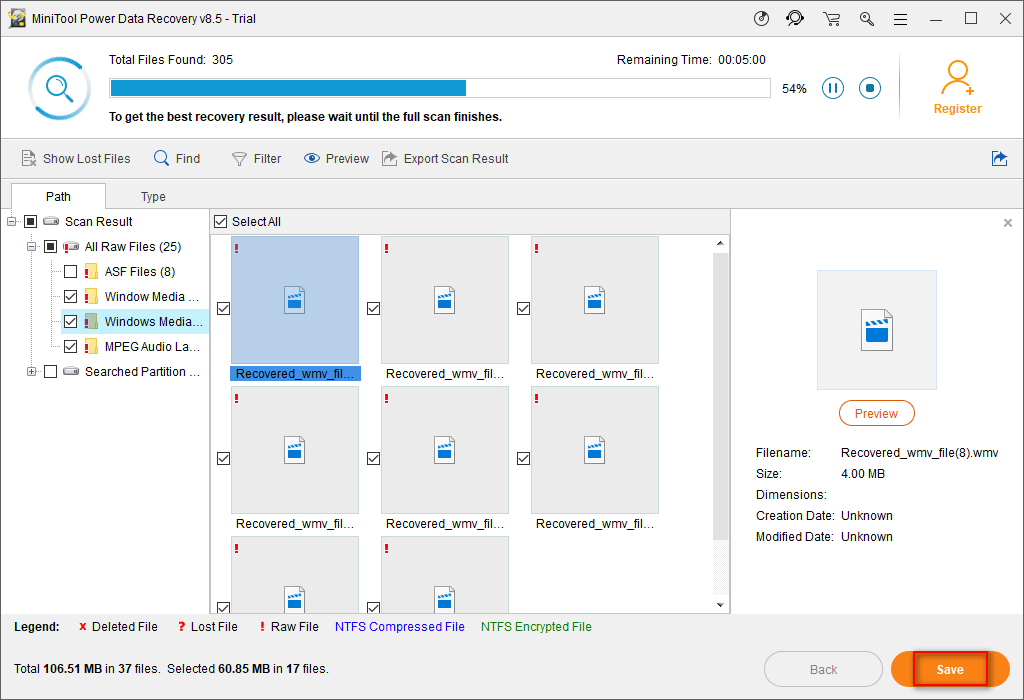Click the All Raw Files drive icon
The height and width of the screenshot is (700, 1024).
coord(71,247)
